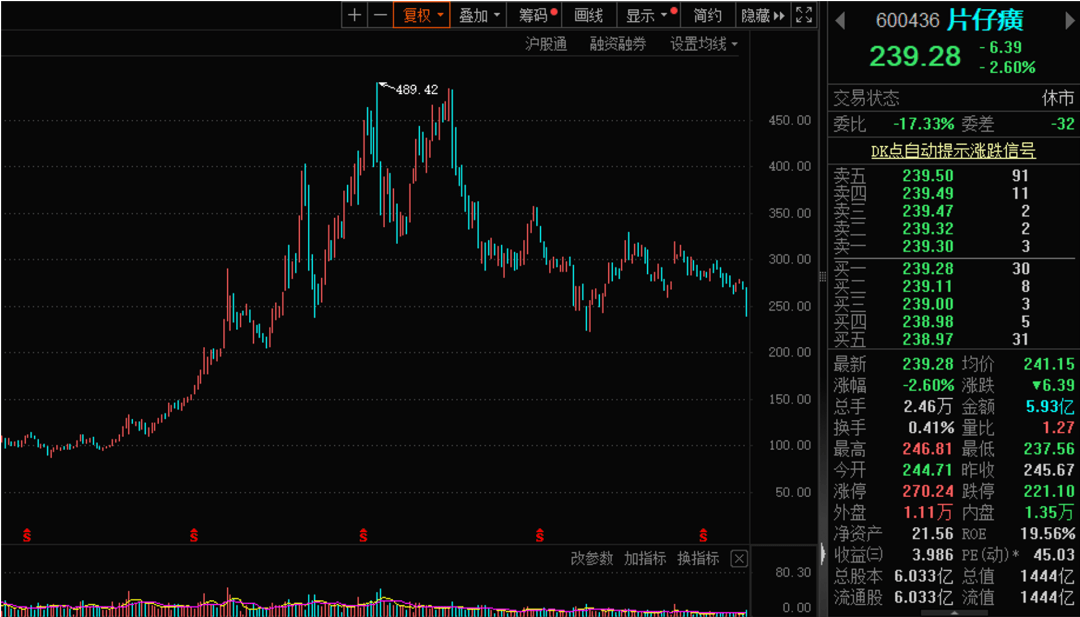Zoom in the K-line chart with plus button
Image resolution: width=1080 pixels, height=617 pixels.
pos(355,15)
